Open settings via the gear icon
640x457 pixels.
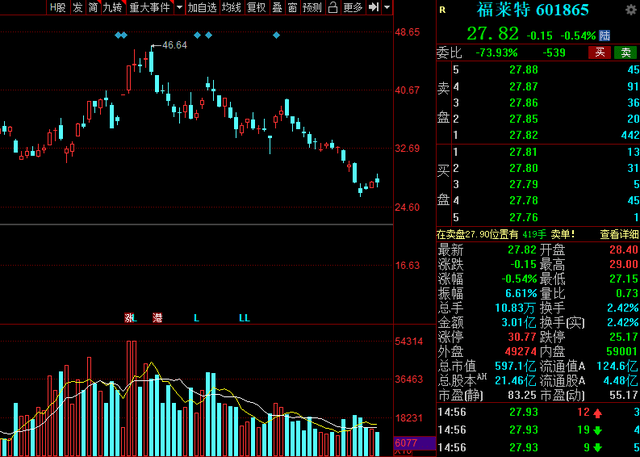[x=631, y=10]
